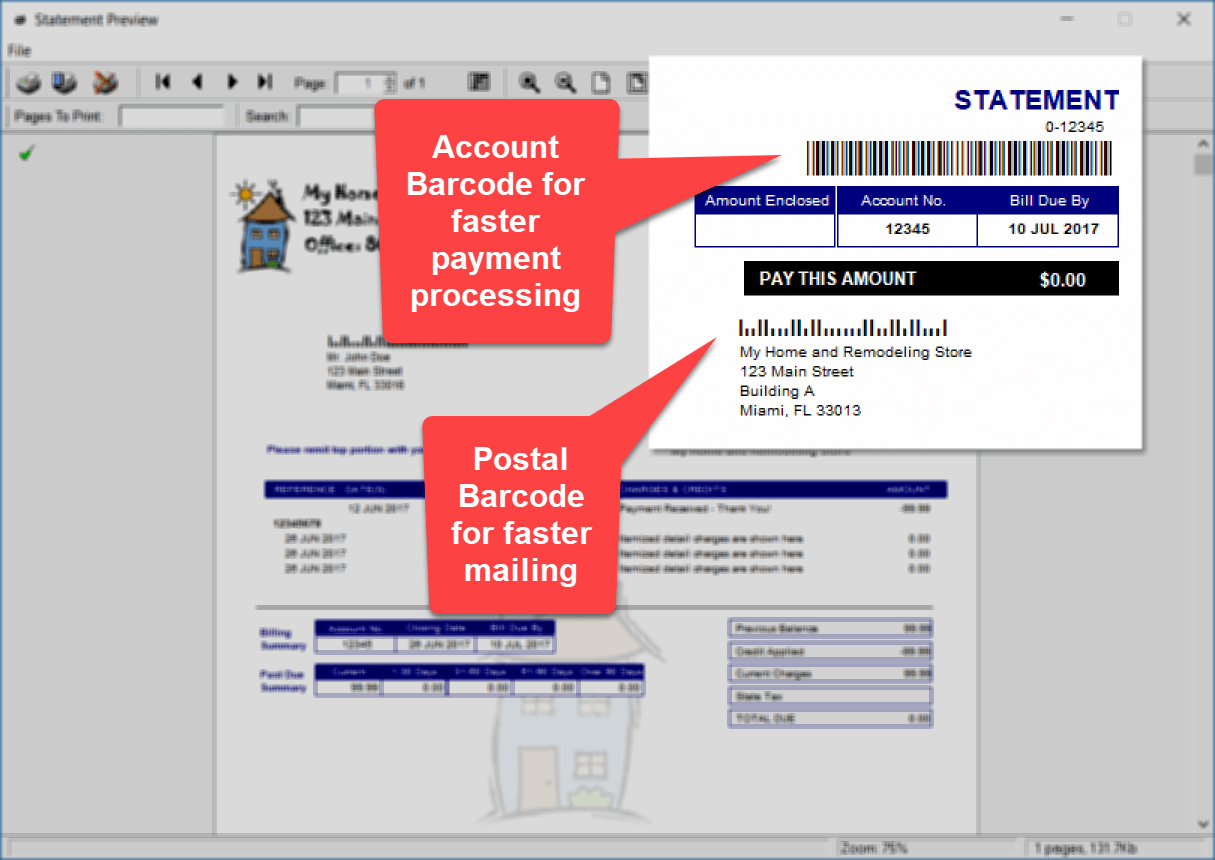Go to the previous page
The width and height of the screenshot is (1215, 860).
tap(197, 82)
